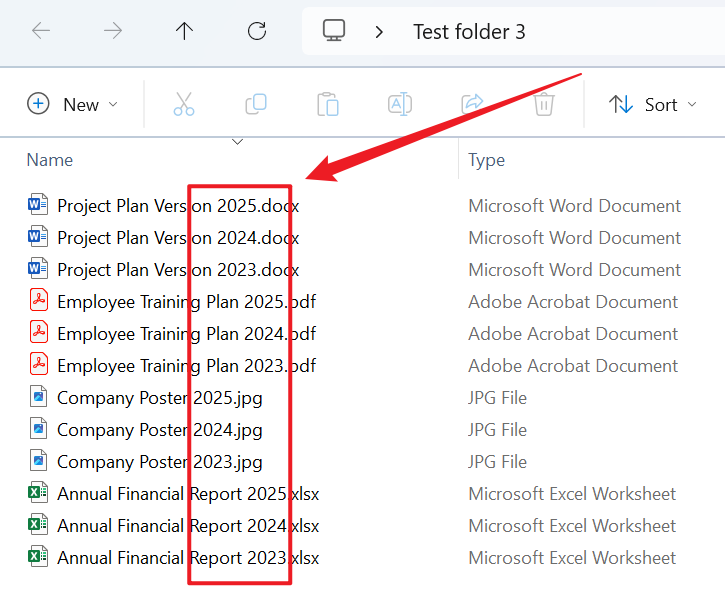
Task: Click the Copy icon in toolbar
Action: pos(256,104)
